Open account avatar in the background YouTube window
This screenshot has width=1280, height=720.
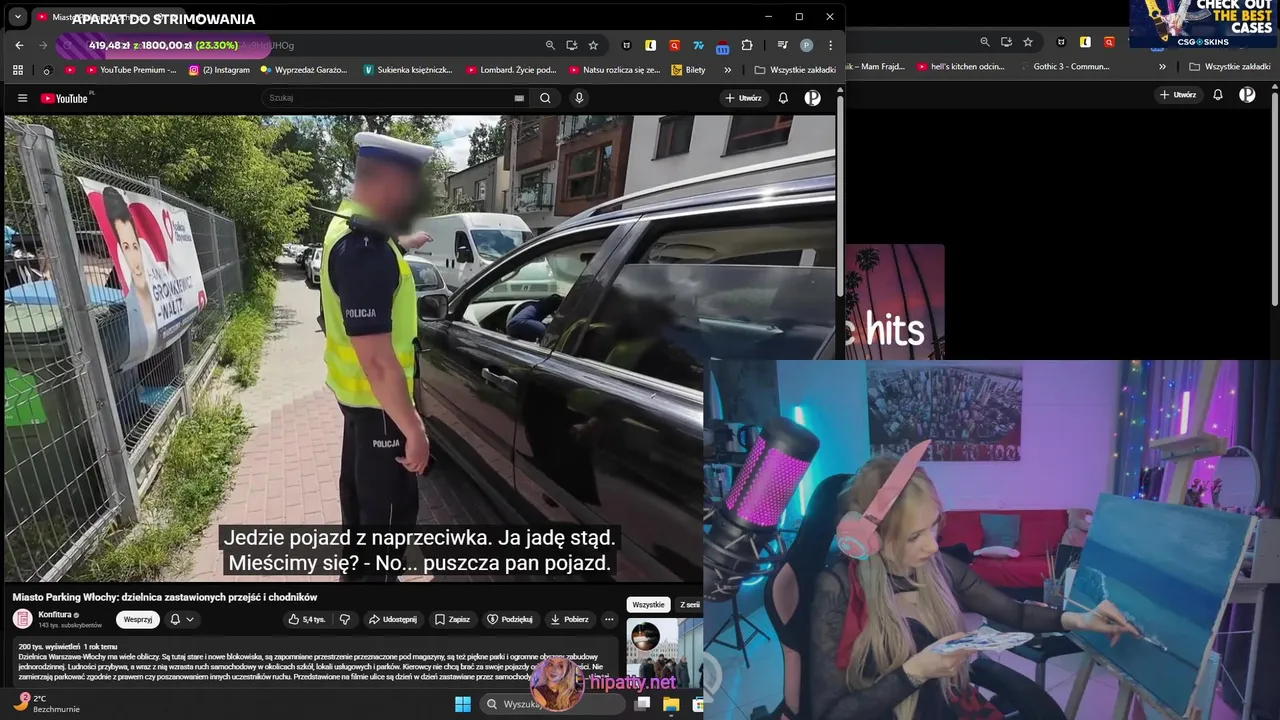[1247, 95]
